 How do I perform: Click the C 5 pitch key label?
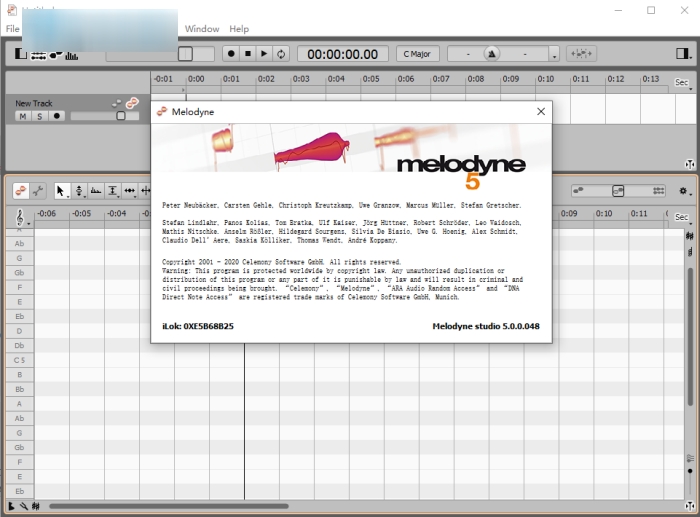tap(19, 360)
